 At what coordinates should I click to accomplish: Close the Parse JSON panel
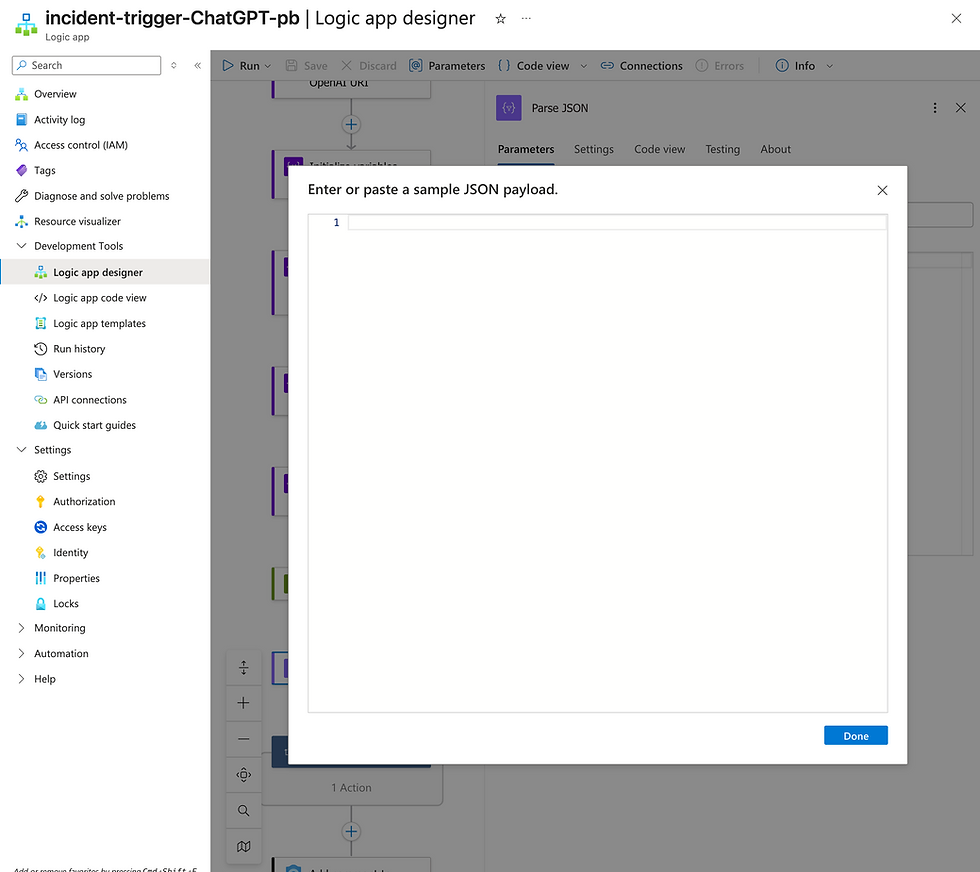coord(961,108)
